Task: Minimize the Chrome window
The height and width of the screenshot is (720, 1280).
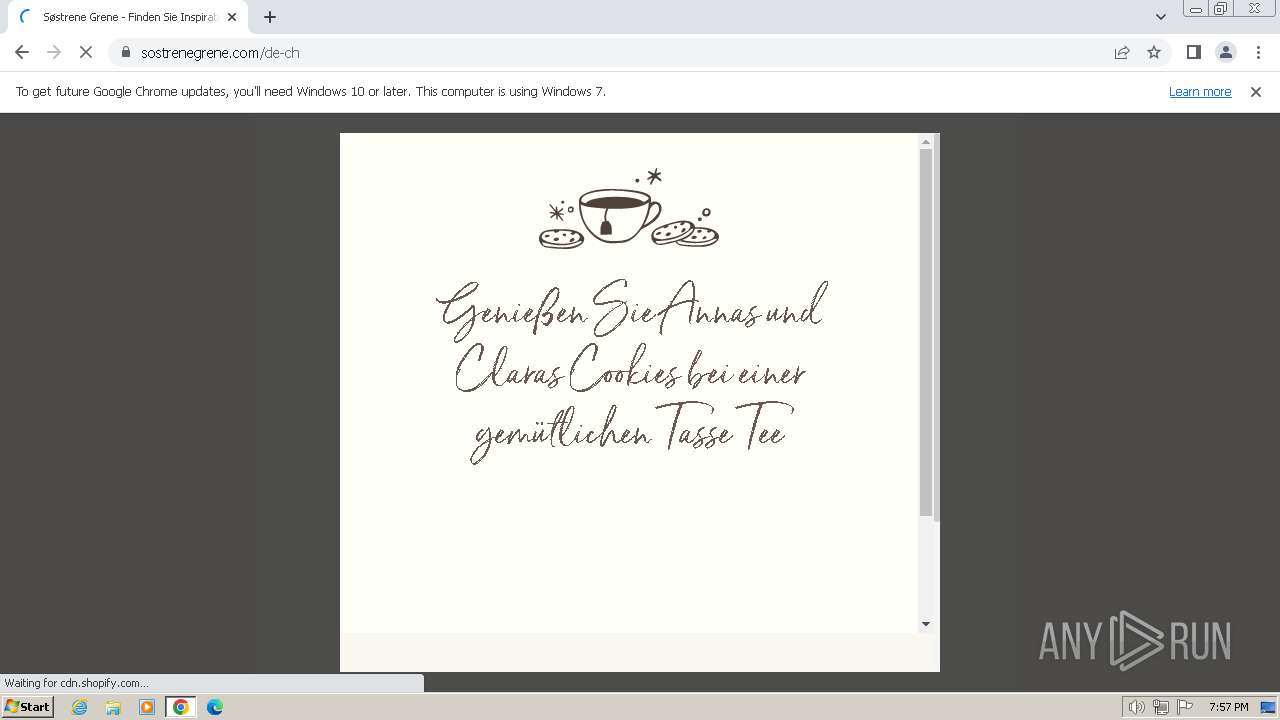Action: click(x=1195, y=9)
